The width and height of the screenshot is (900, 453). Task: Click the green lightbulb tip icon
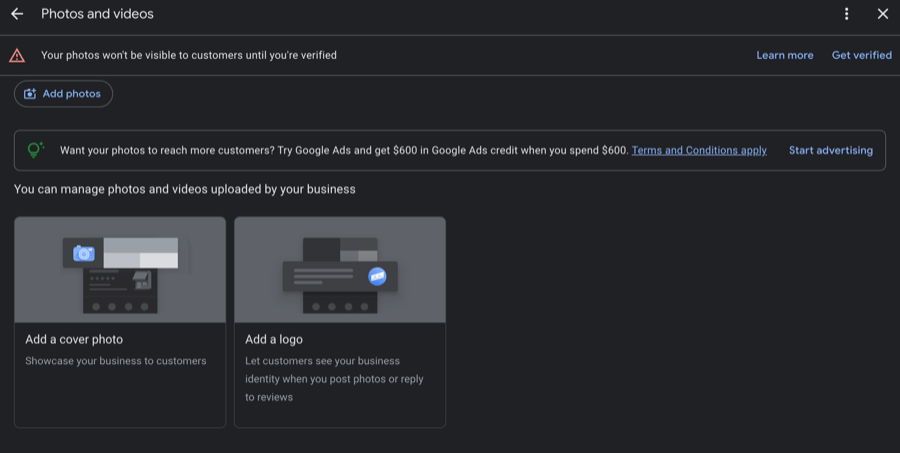coord(36,150)
